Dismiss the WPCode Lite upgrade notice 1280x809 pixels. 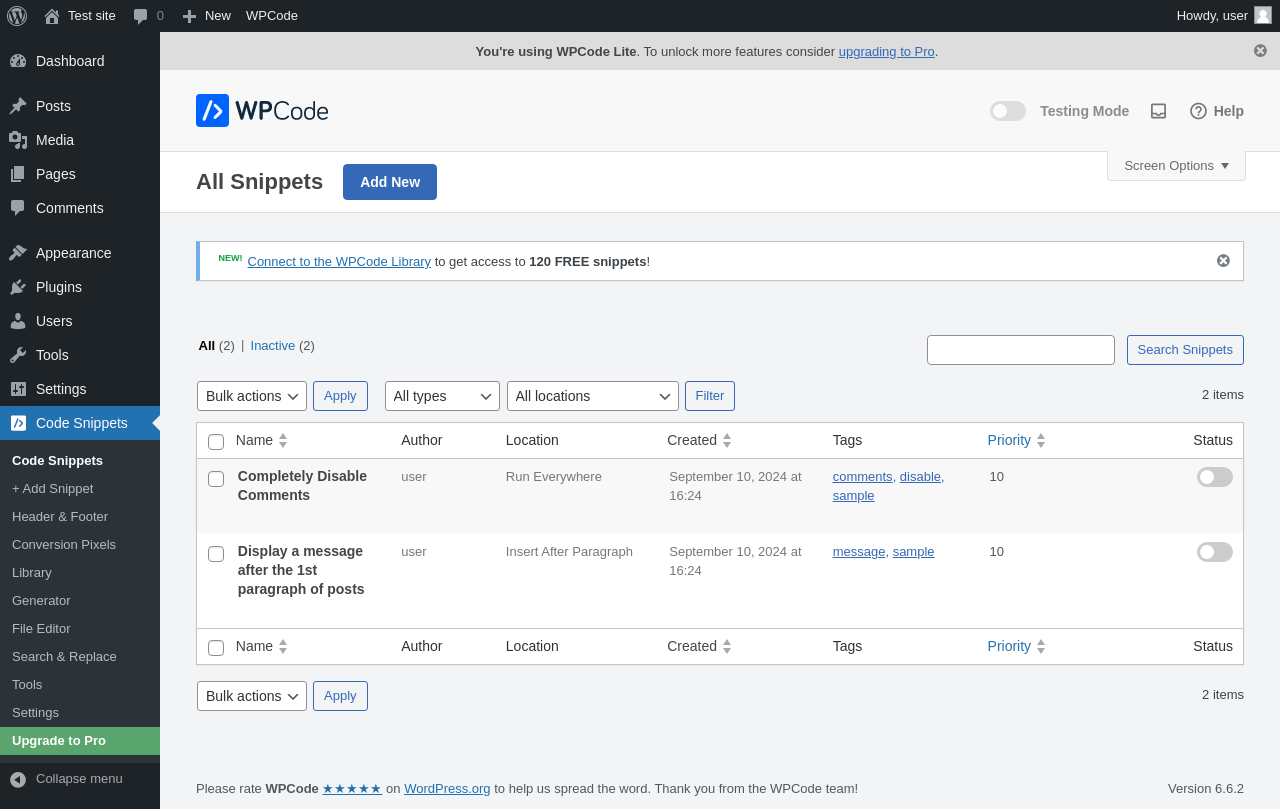(x=1260, y=50)
